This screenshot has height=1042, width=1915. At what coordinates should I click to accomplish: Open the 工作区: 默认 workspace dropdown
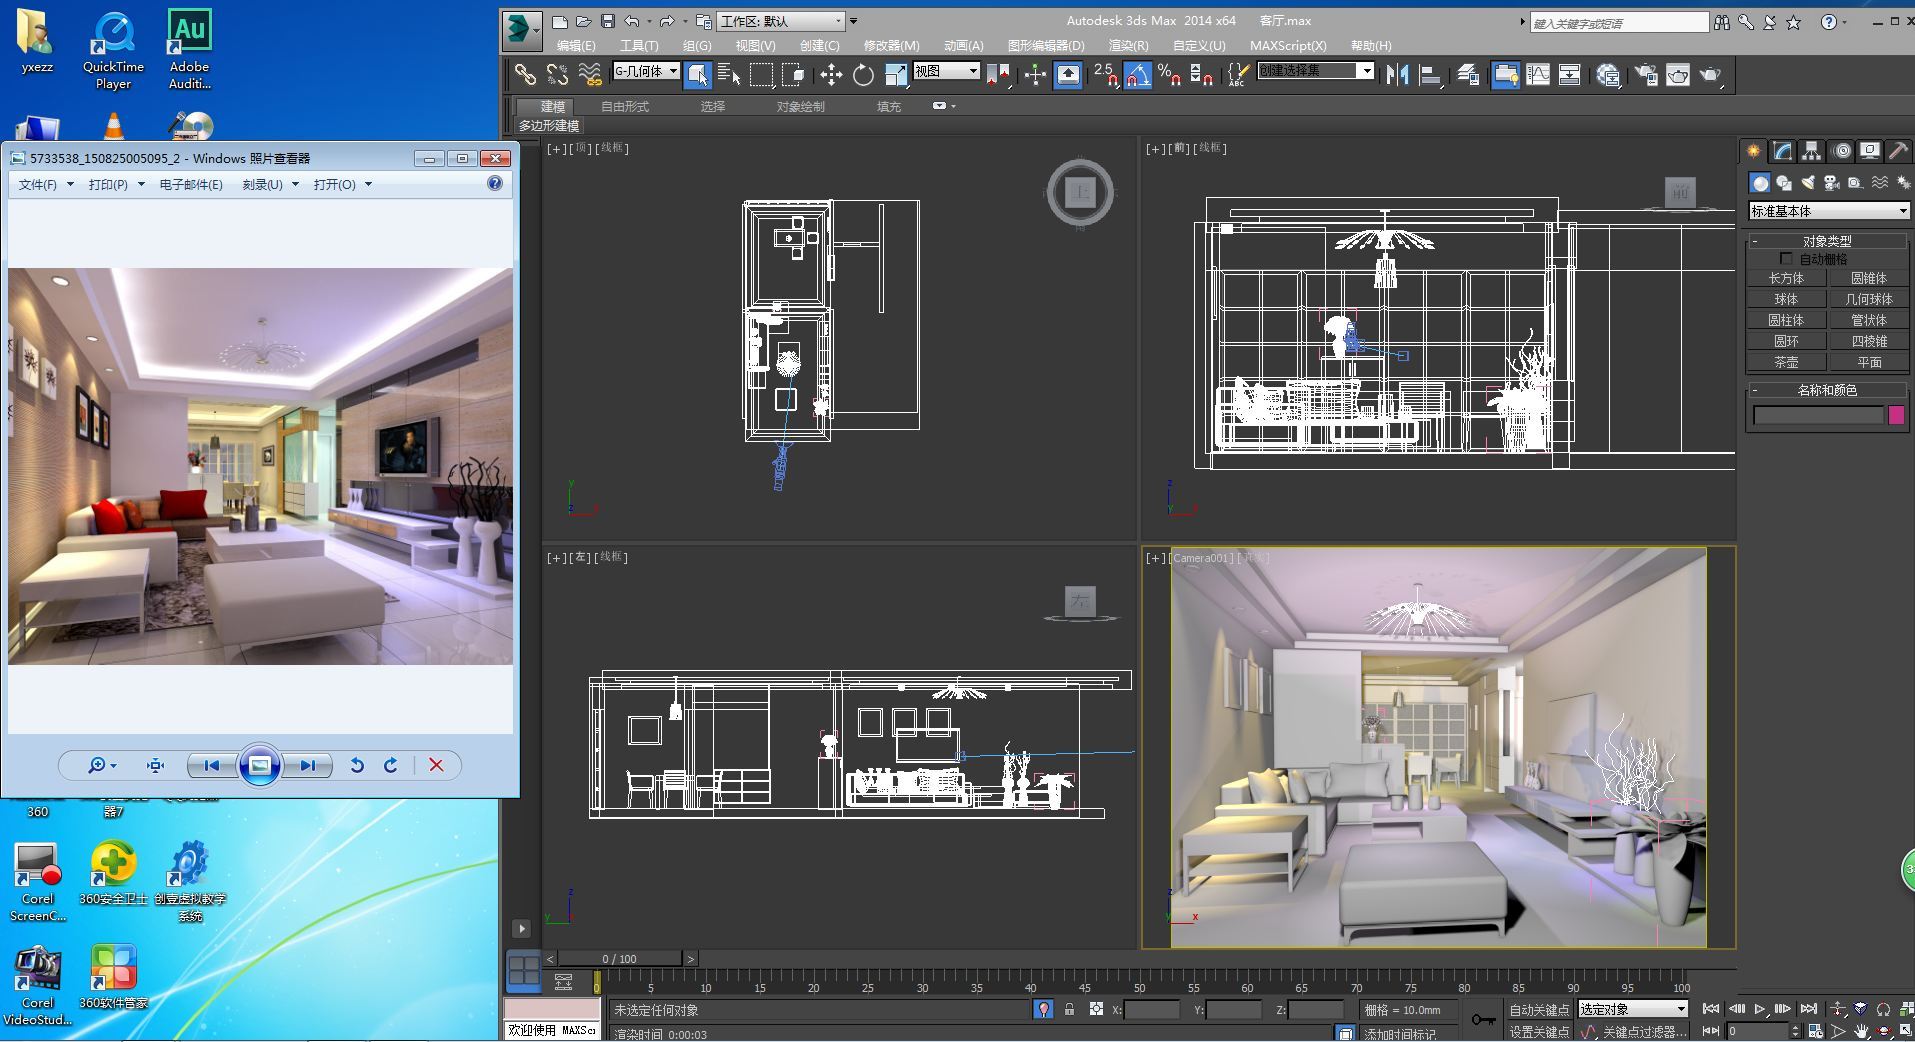point(782,21)
